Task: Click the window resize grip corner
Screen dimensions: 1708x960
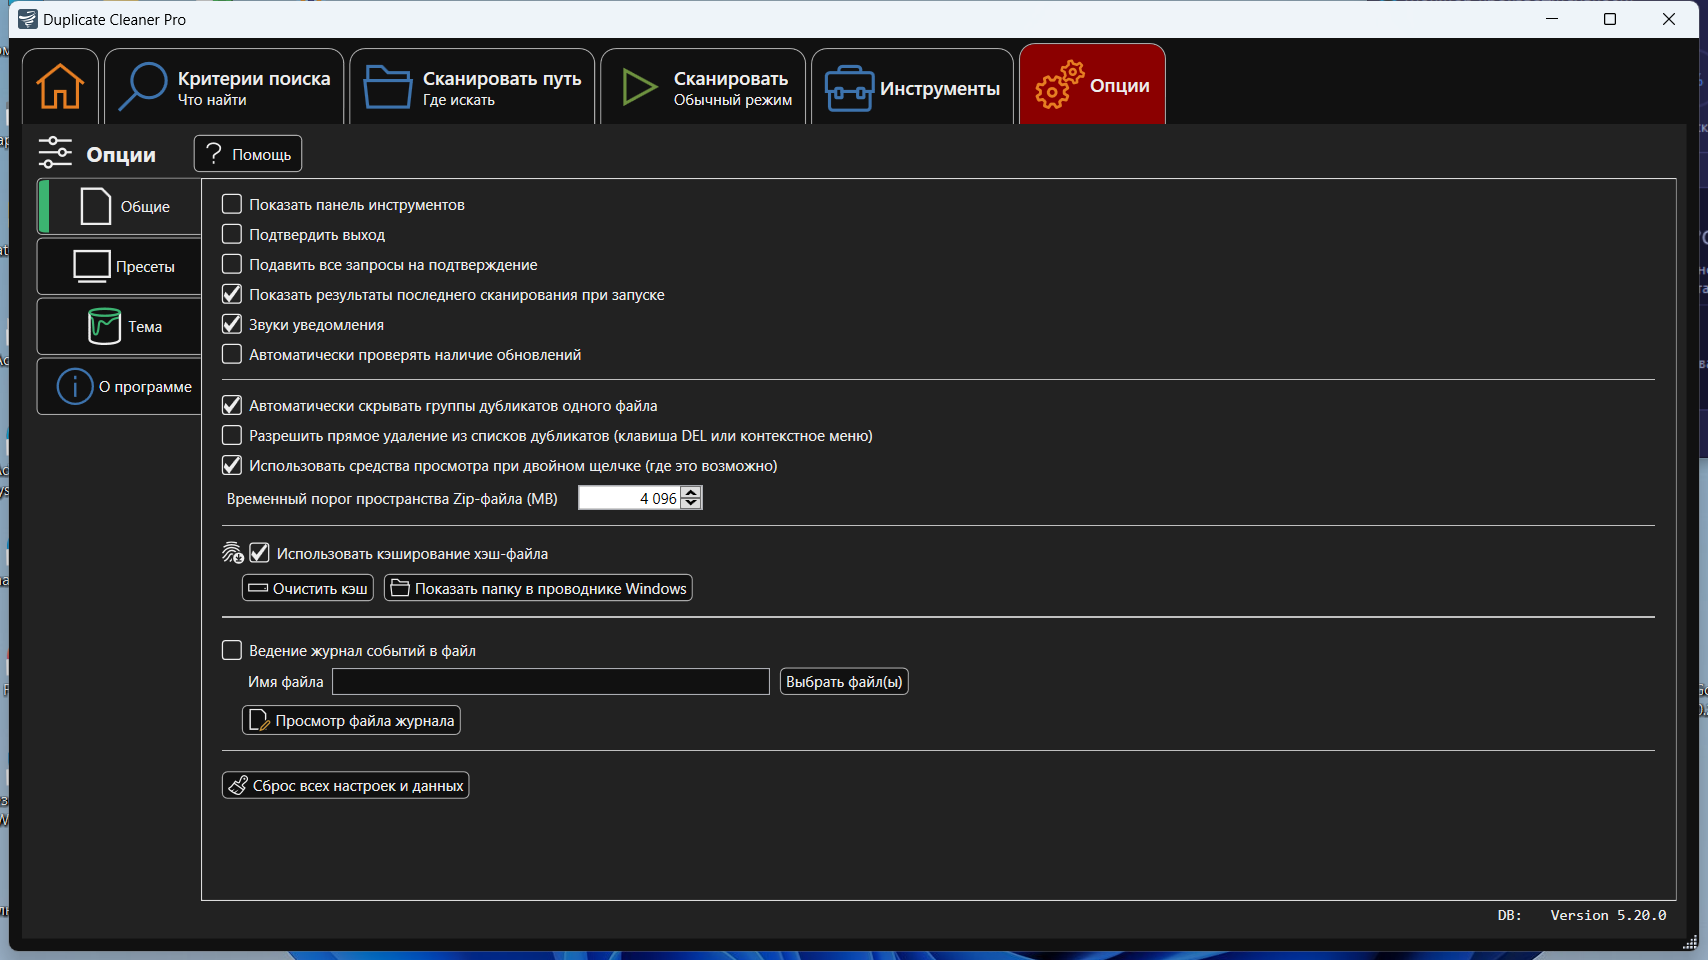Action: pyautogui.click(x=1690, y=941)
